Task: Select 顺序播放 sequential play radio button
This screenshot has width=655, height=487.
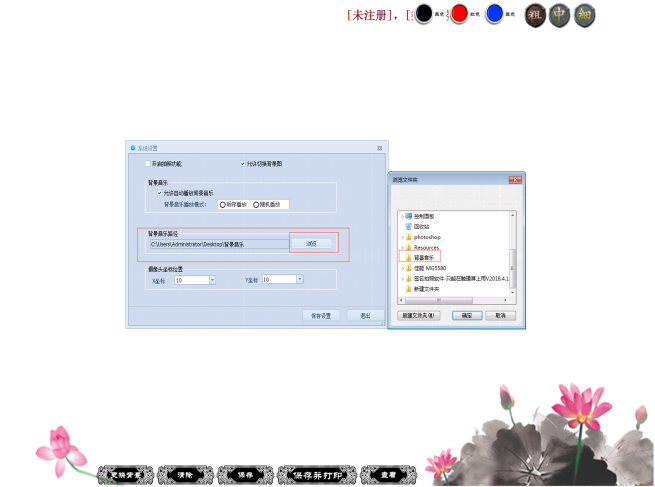Action: tap(222, 204)
